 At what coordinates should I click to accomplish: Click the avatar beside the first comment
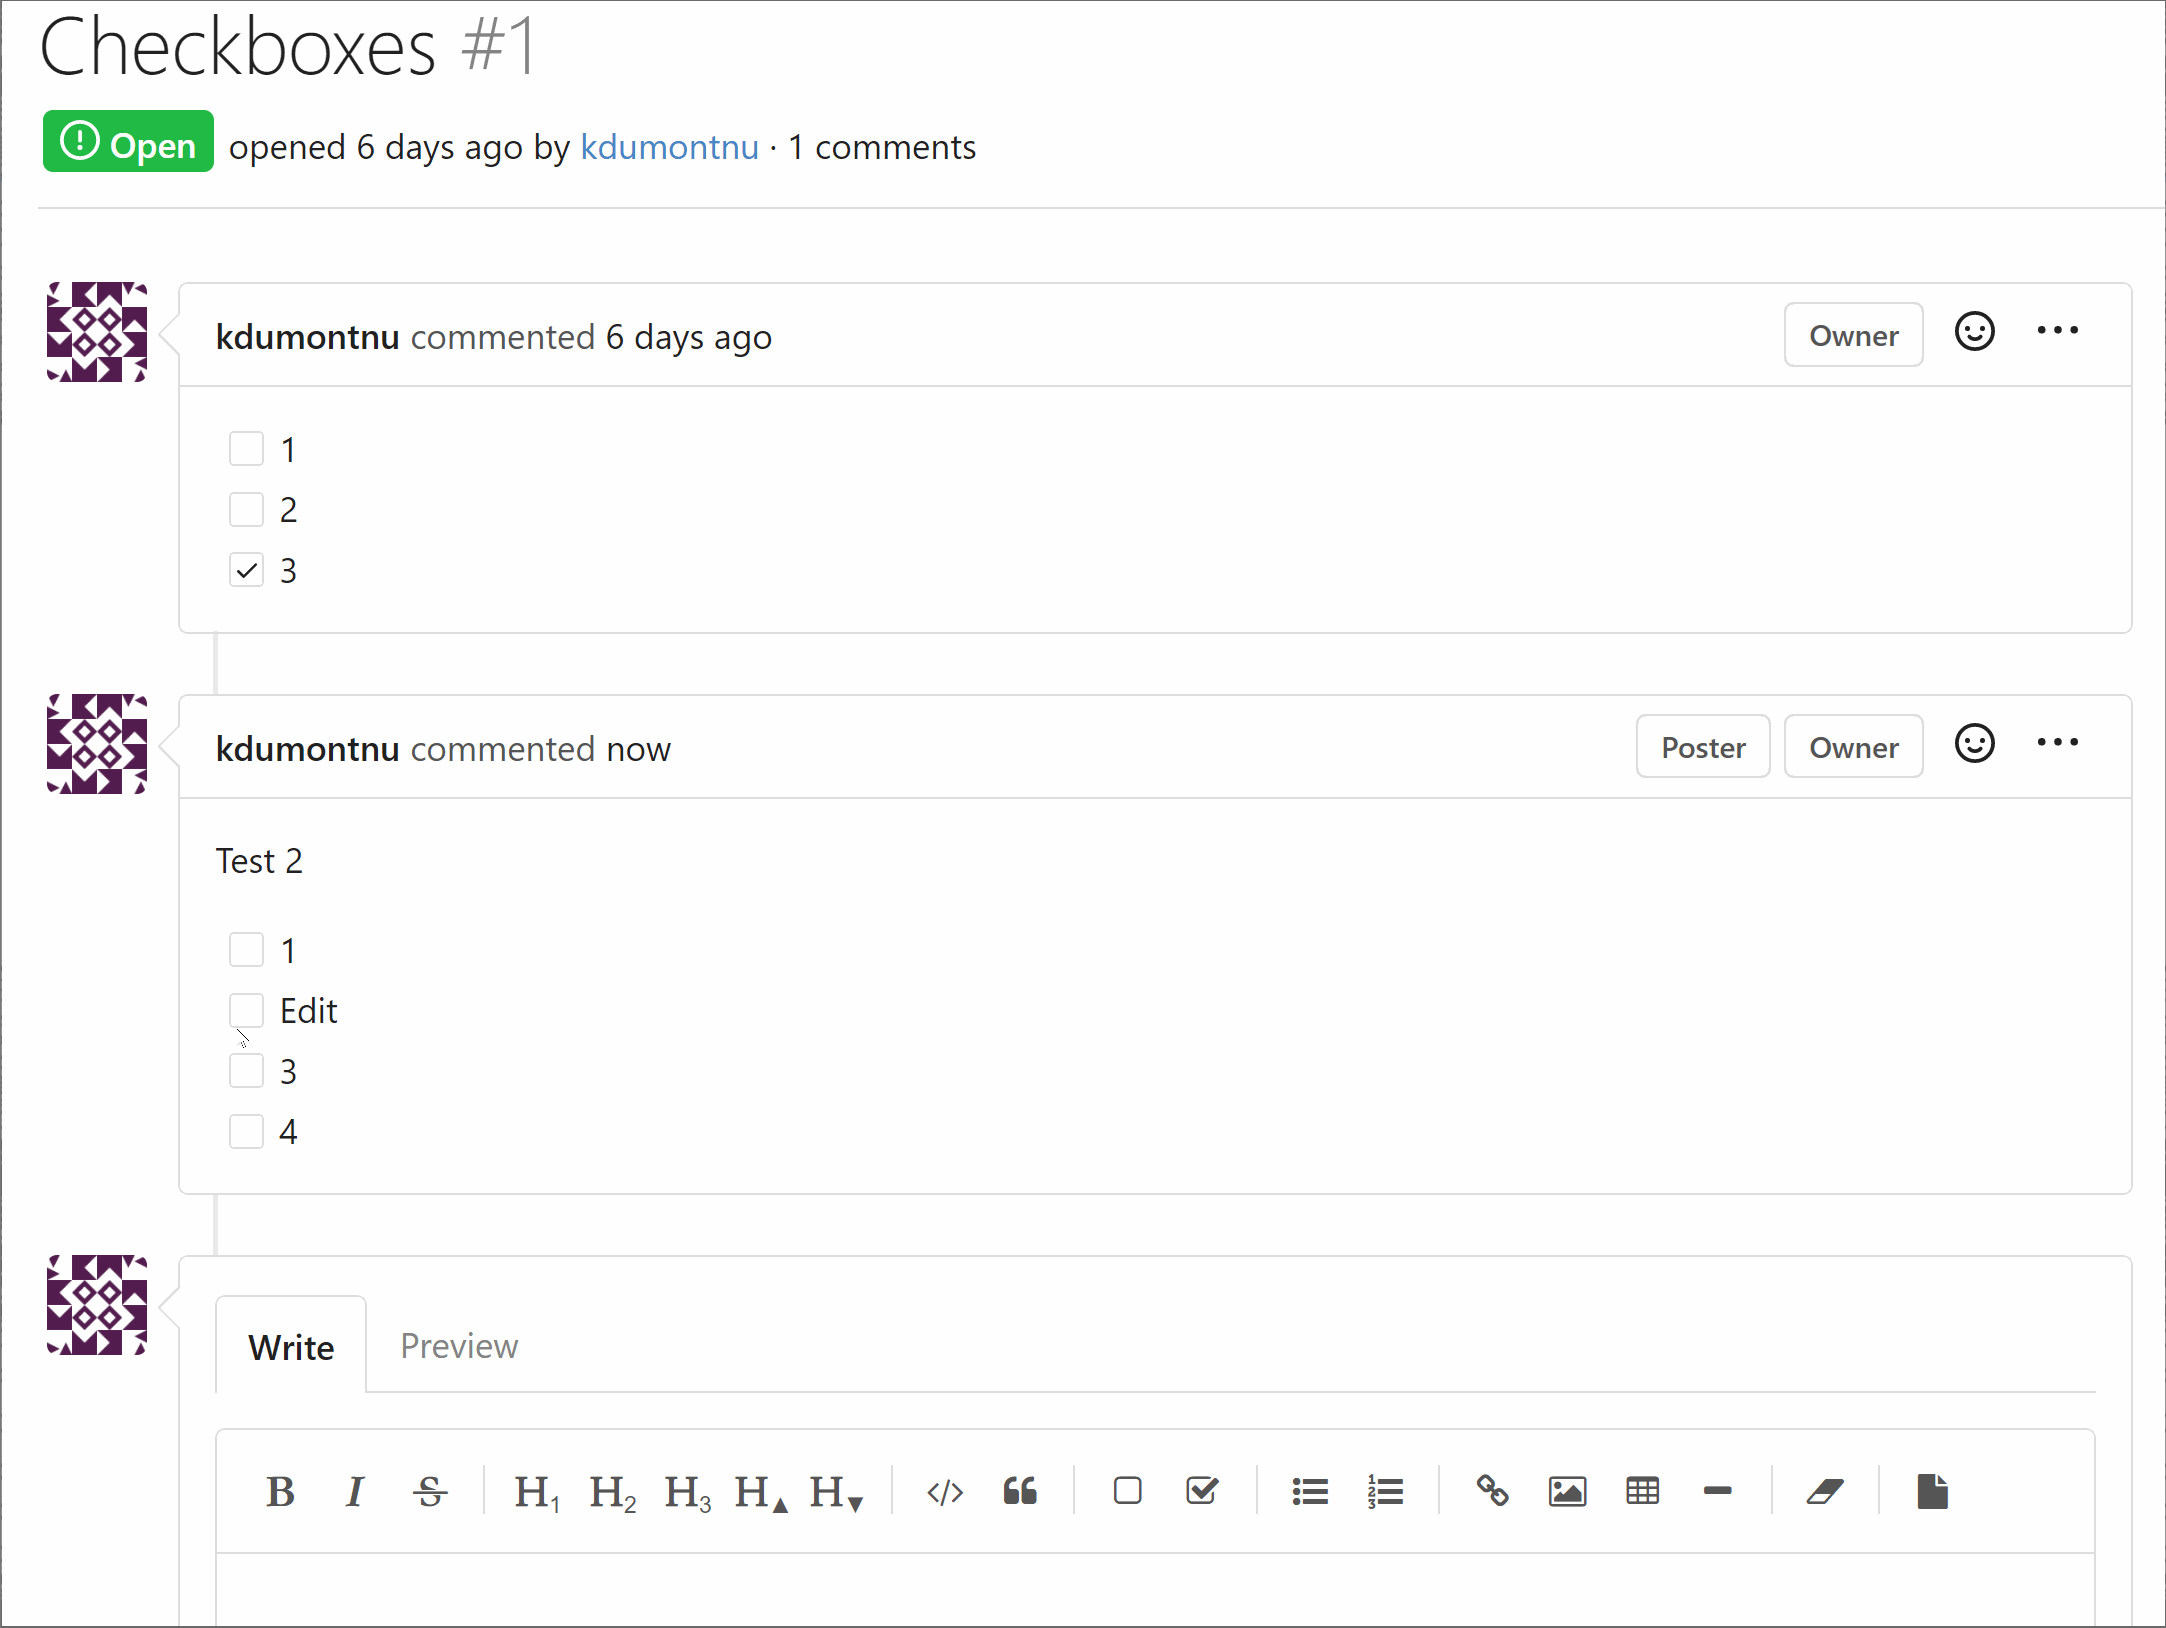click(x=97, y=332)
